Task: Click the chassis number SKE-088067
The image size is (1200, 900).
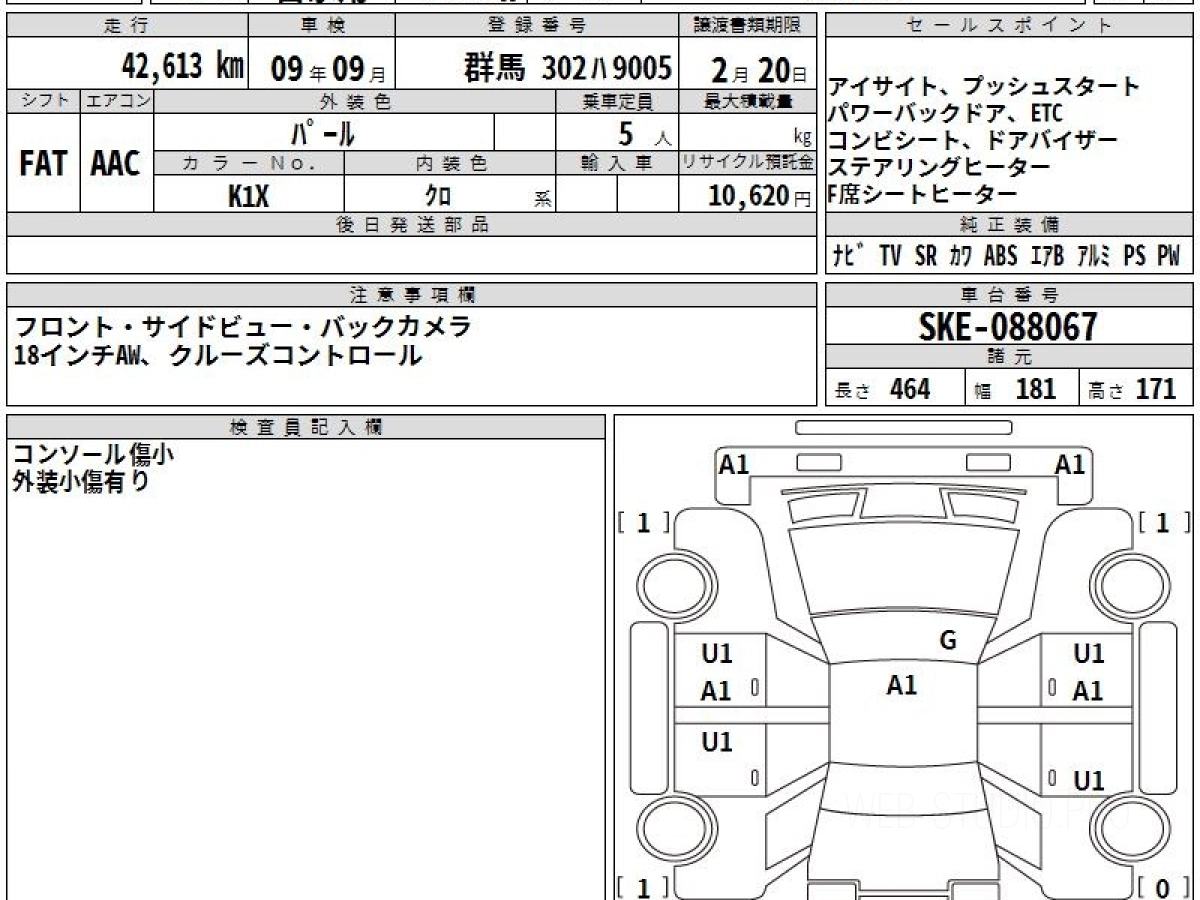Action: point(1008,327)
